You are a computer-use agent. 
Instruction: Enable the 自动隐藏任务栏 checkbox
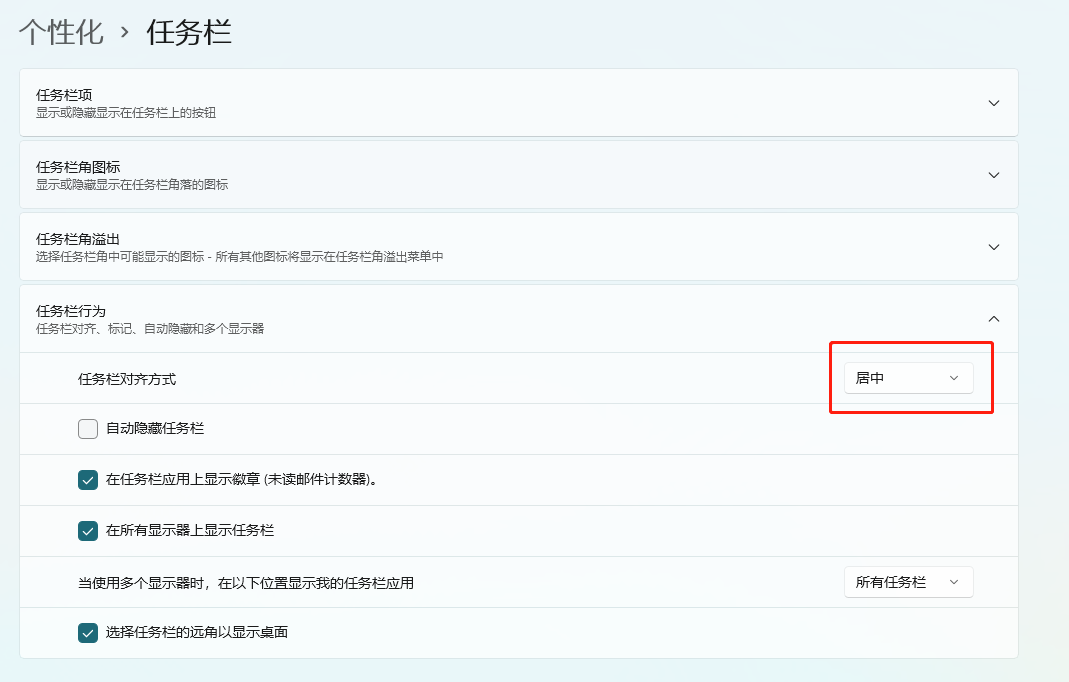88,429
